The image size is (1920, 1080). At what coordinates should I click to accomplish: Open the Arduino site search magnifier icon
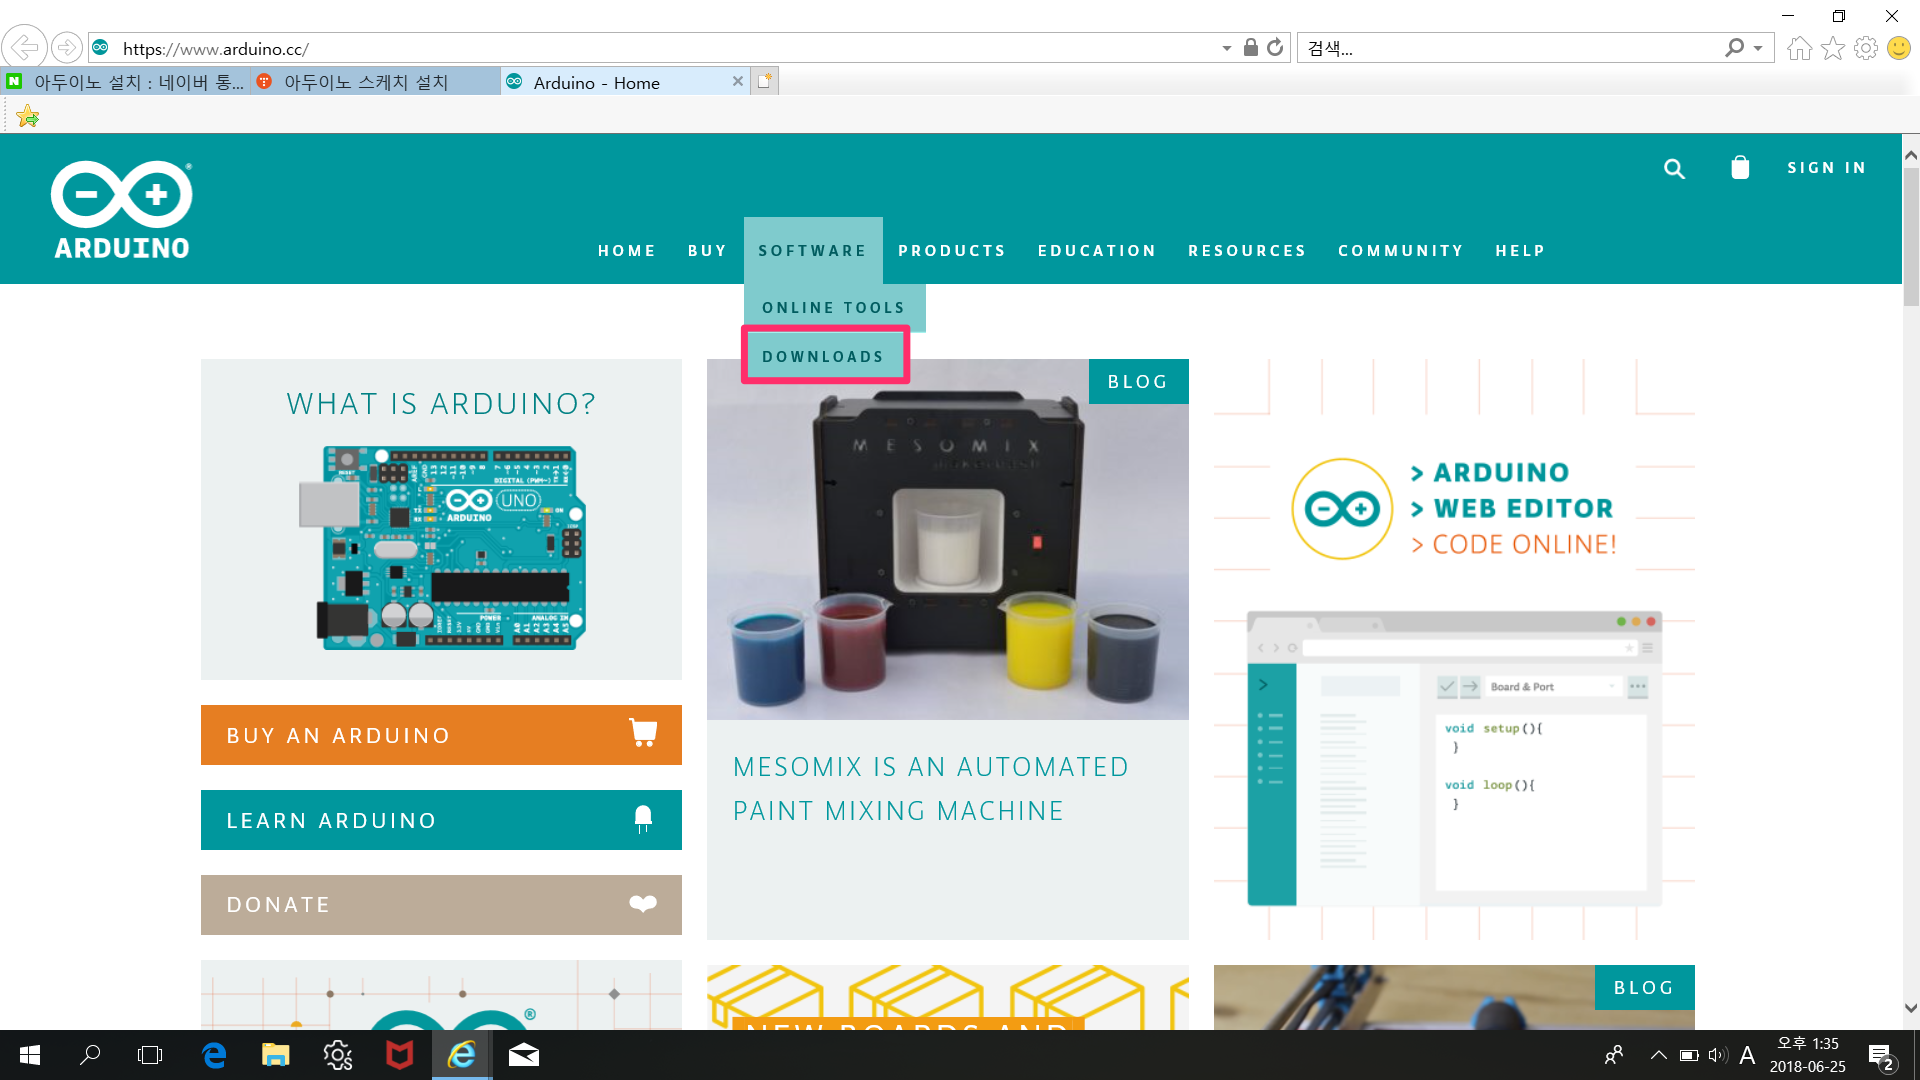tap(1674, 168)
